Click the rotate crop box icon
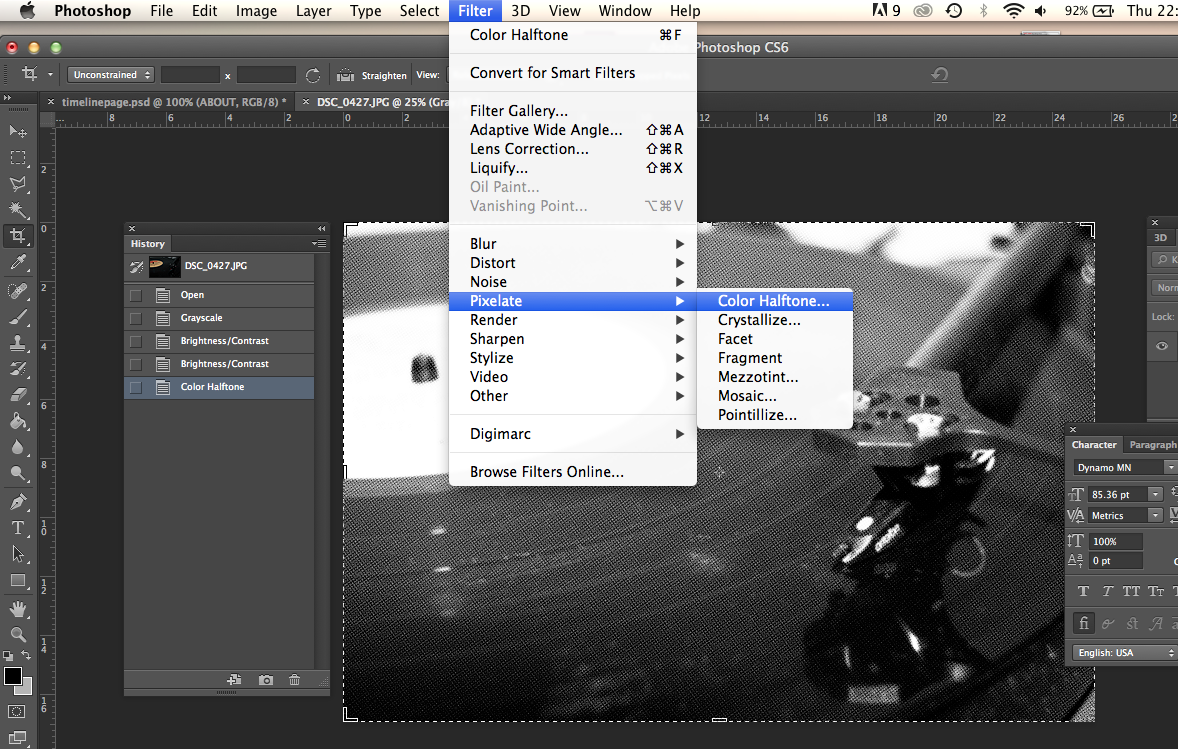Image resolution: width=1178 pixels, height=749 pixels. 313,75
